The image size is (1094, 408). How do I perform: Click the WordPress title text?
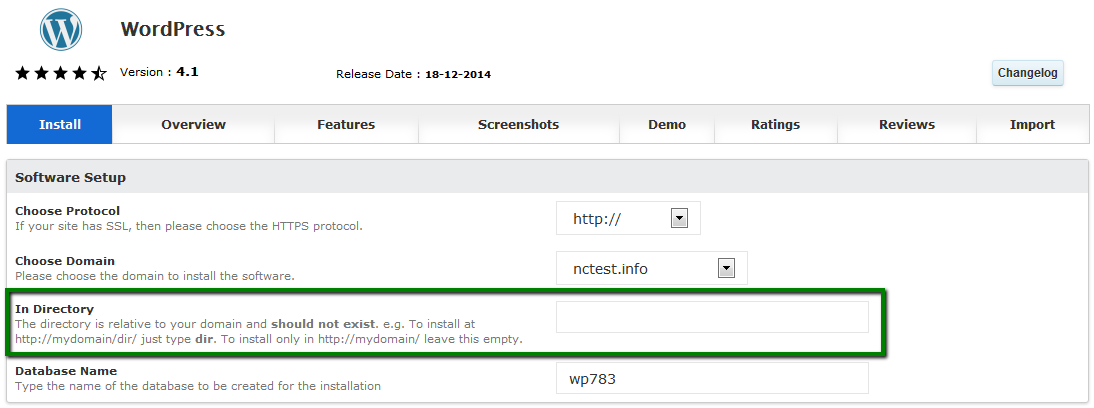pos(172,29)
